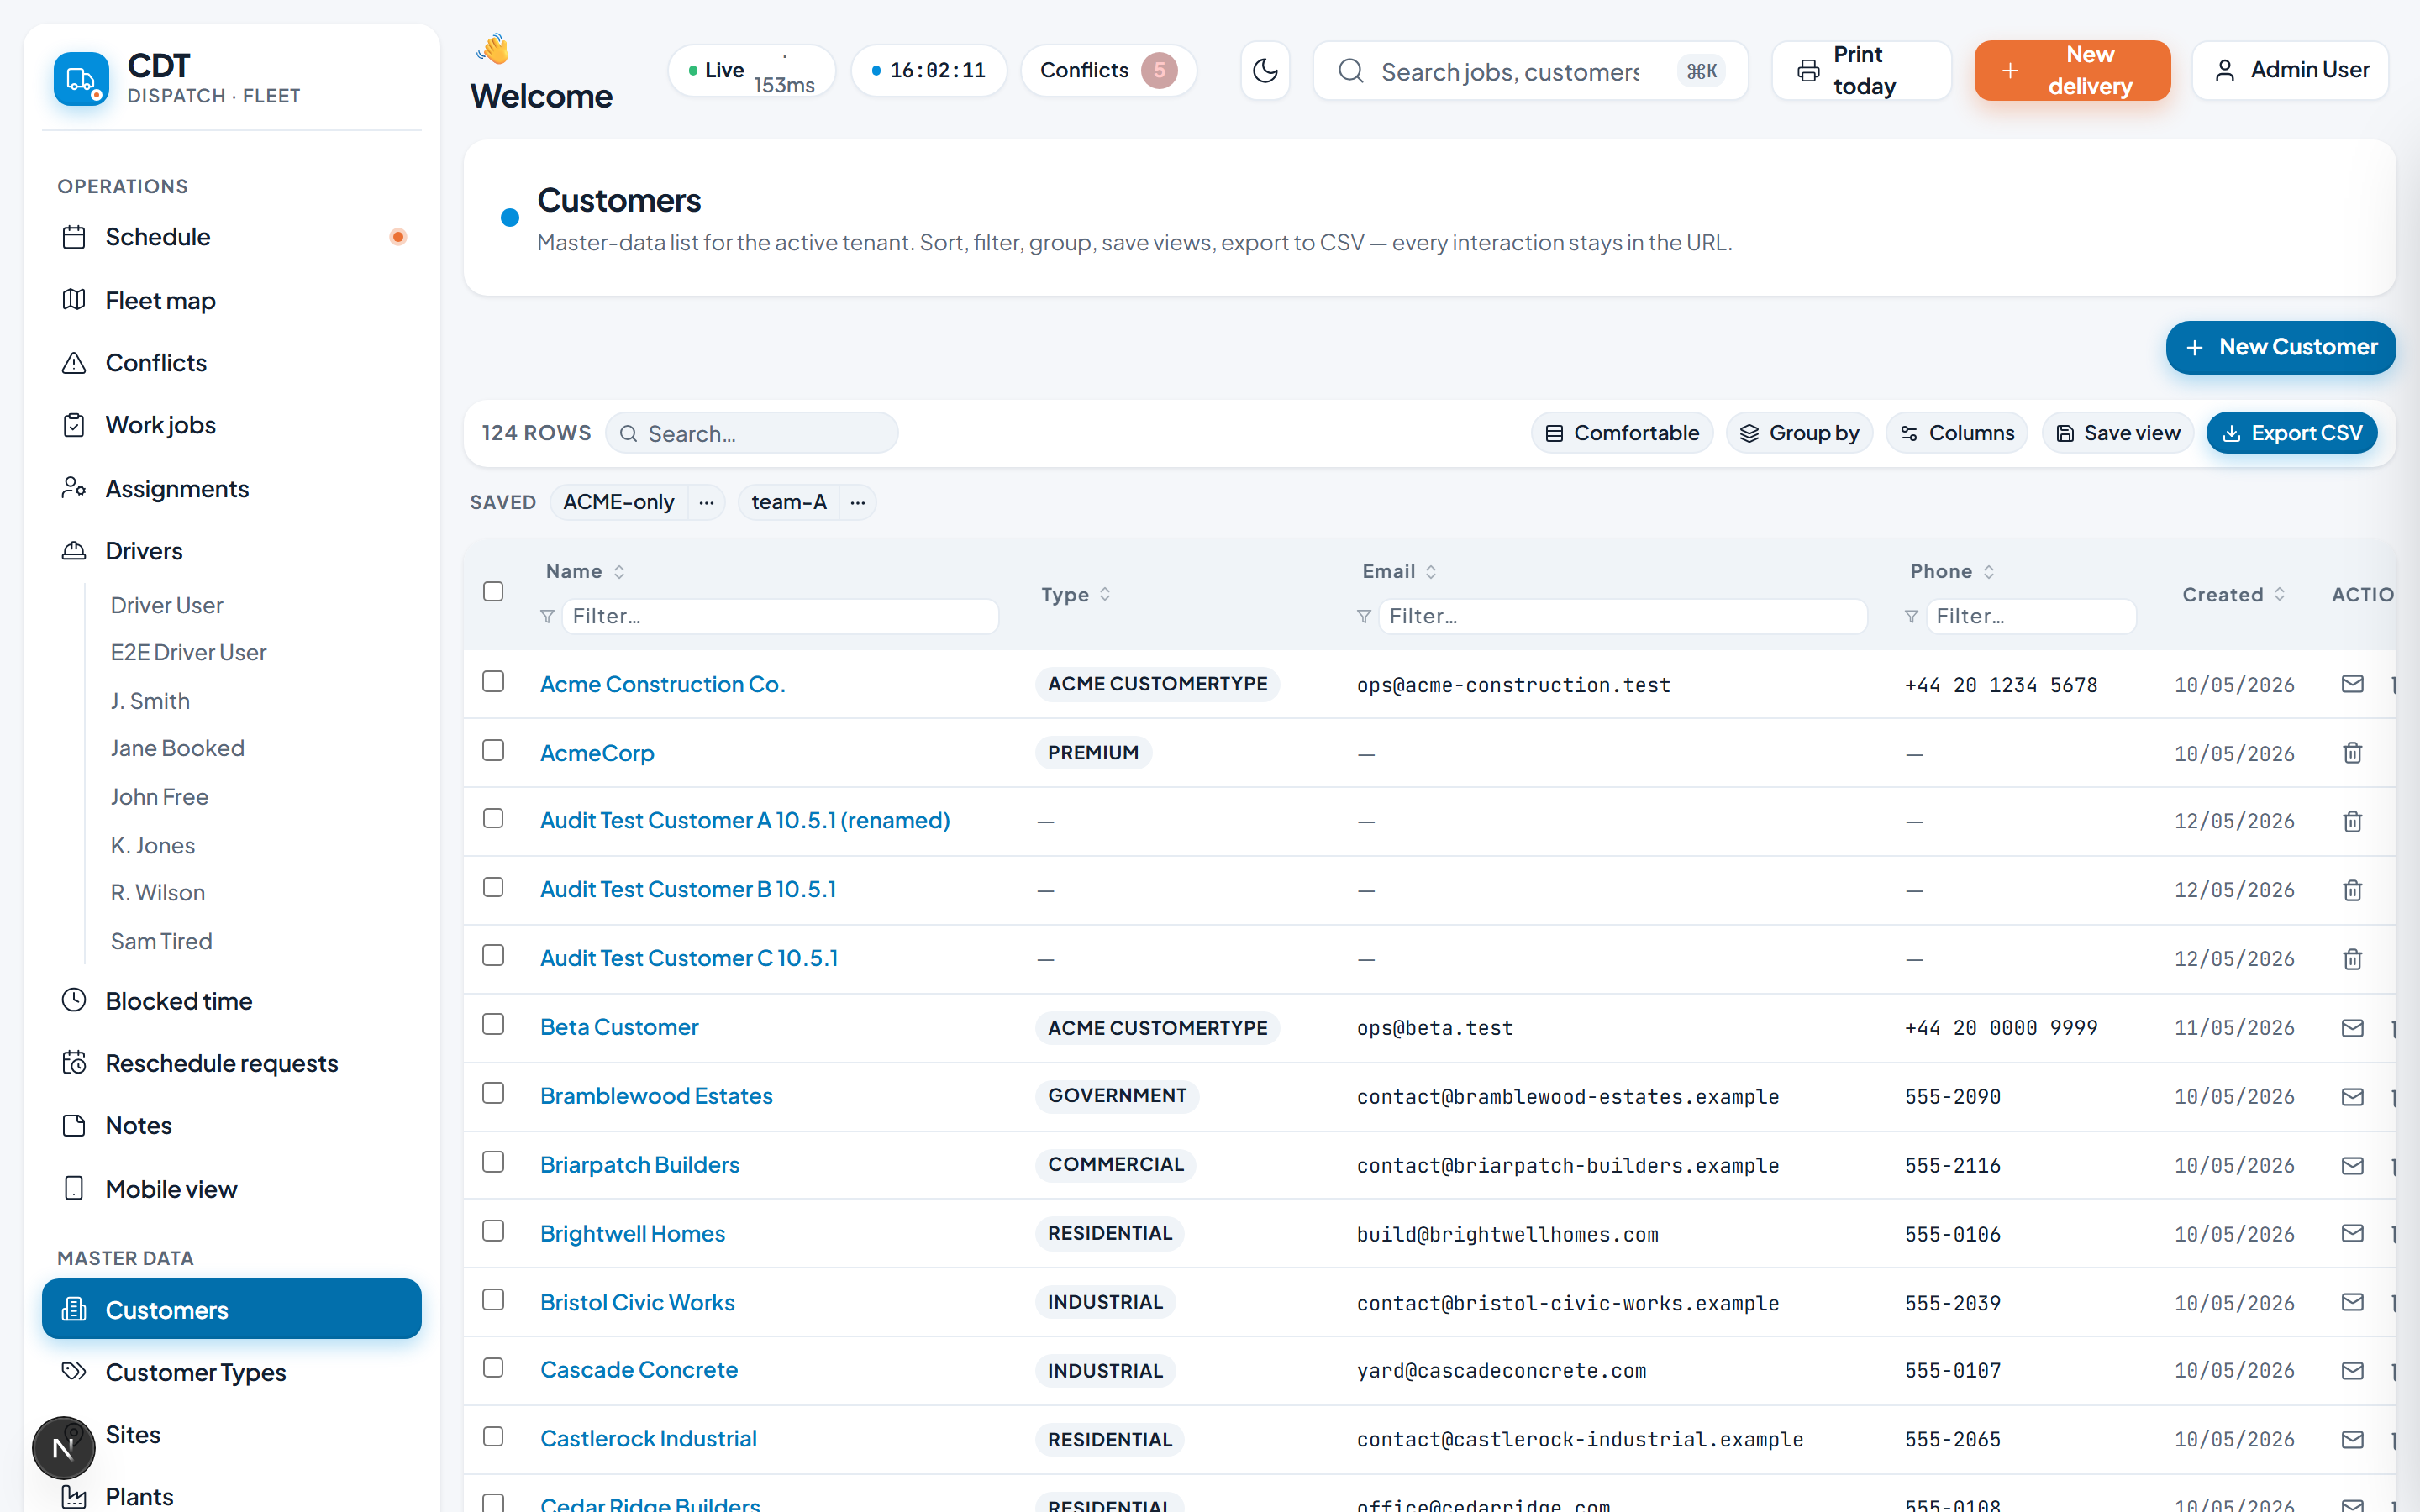Click the Phone column filter funnel icon
The width and height of the screenshot is (2420, 1512).
coord(1911,616)
